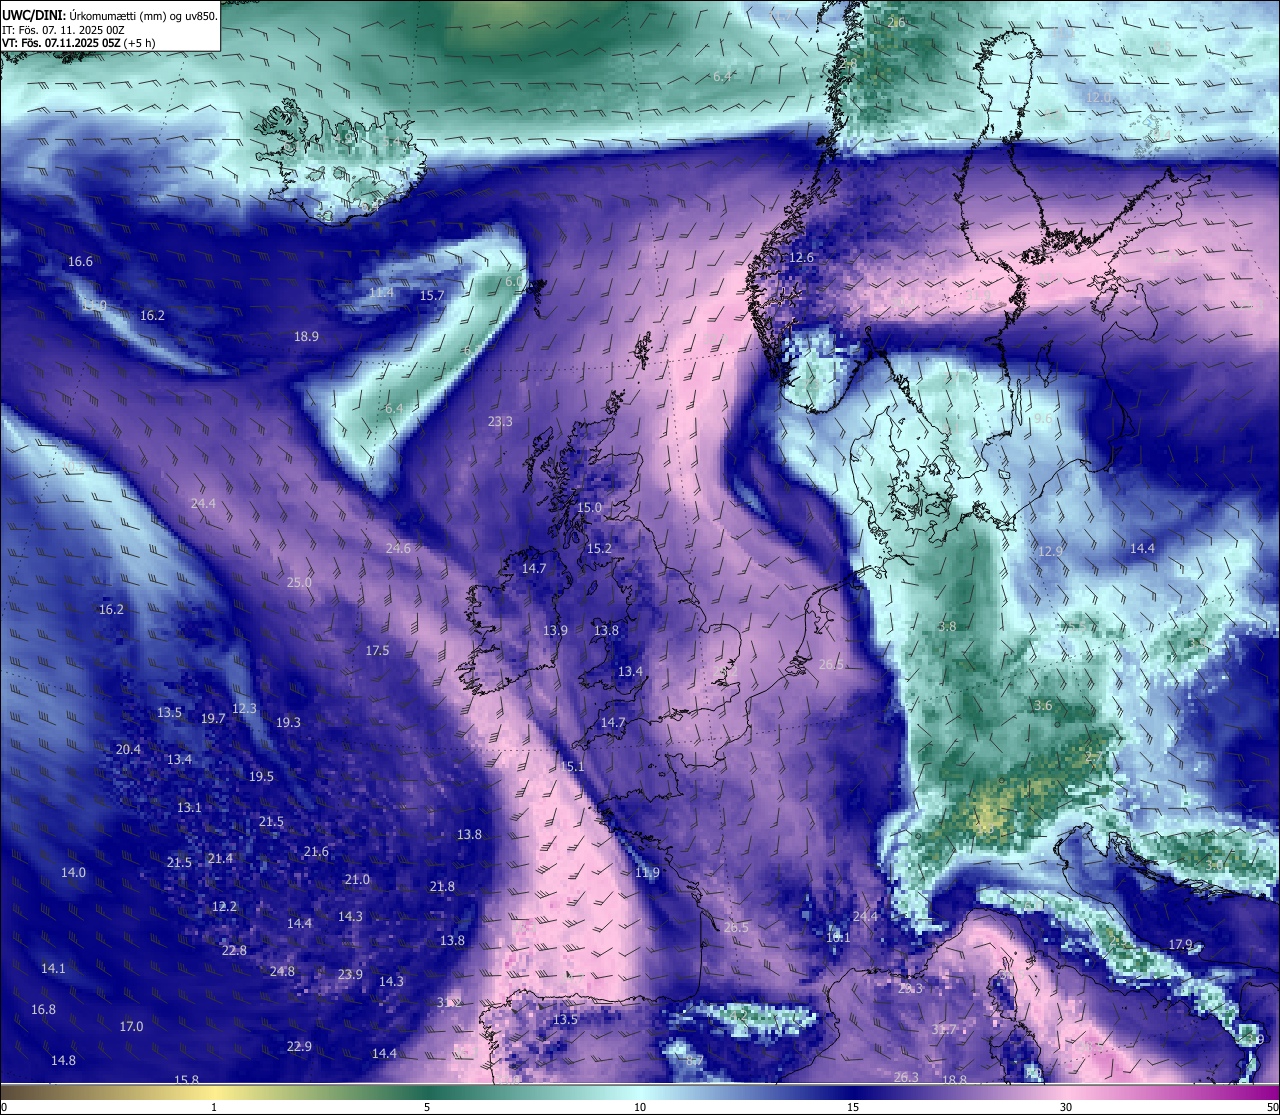Click the 15.2 value label
Image resolution: width=1280 pixels, height=1115 pixels.
599,549
